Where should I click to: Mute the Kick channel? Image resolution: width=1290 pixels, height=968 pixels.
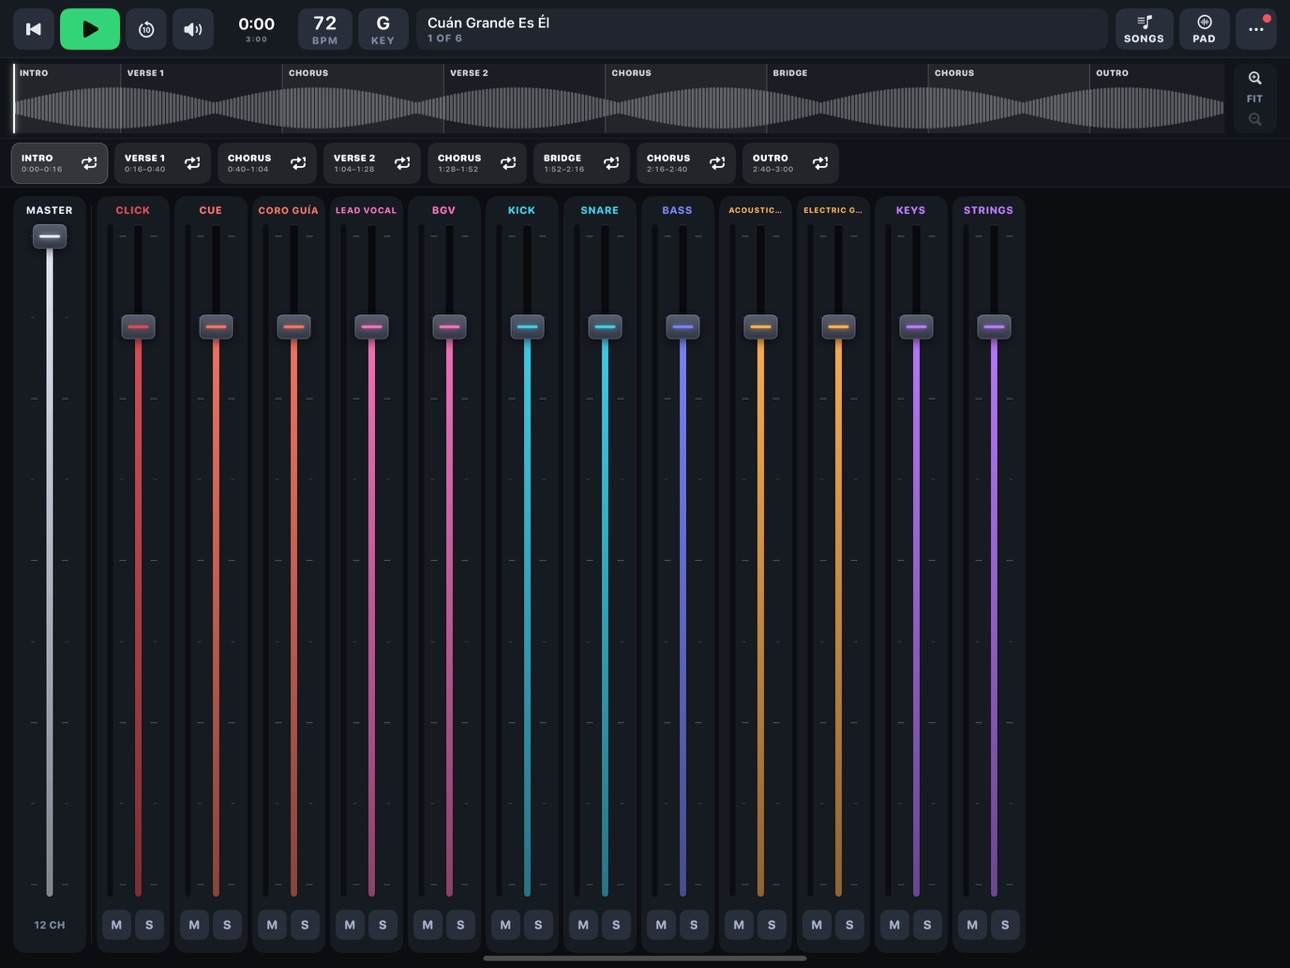pyautogui.click(x=505, y=925)
